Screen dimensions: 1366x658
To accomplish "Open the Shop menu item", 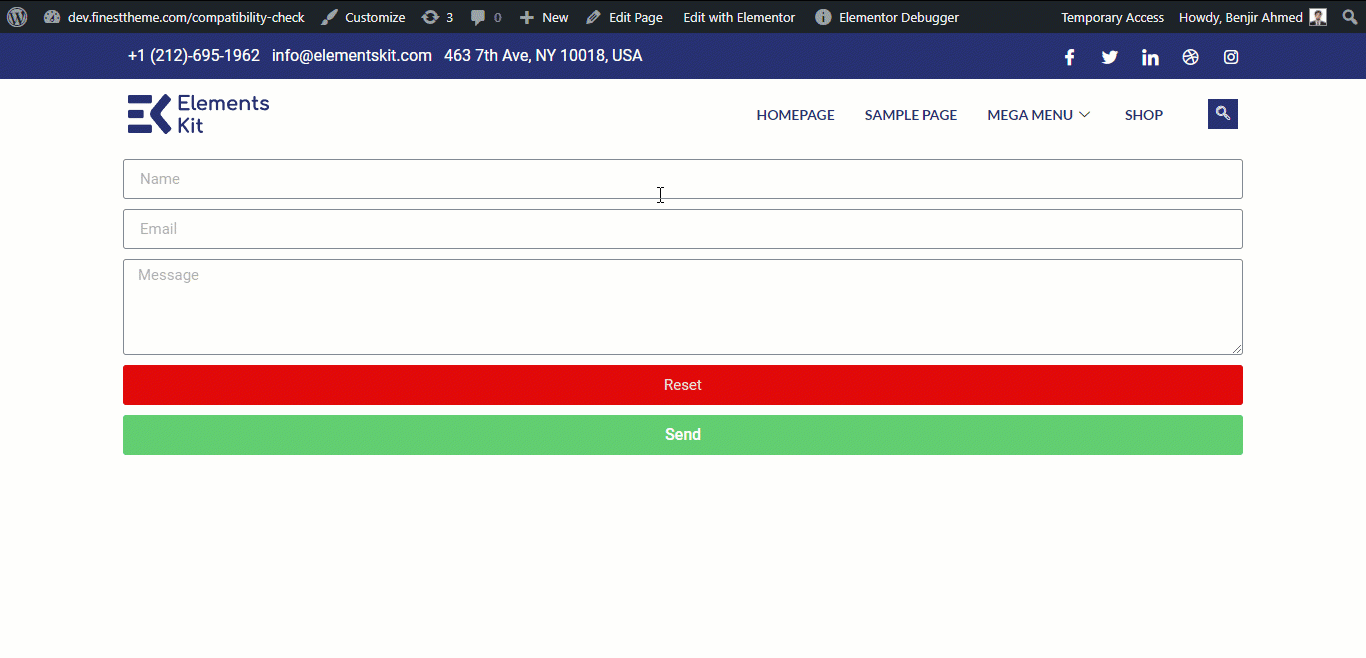I will (x=1144, y=115).
